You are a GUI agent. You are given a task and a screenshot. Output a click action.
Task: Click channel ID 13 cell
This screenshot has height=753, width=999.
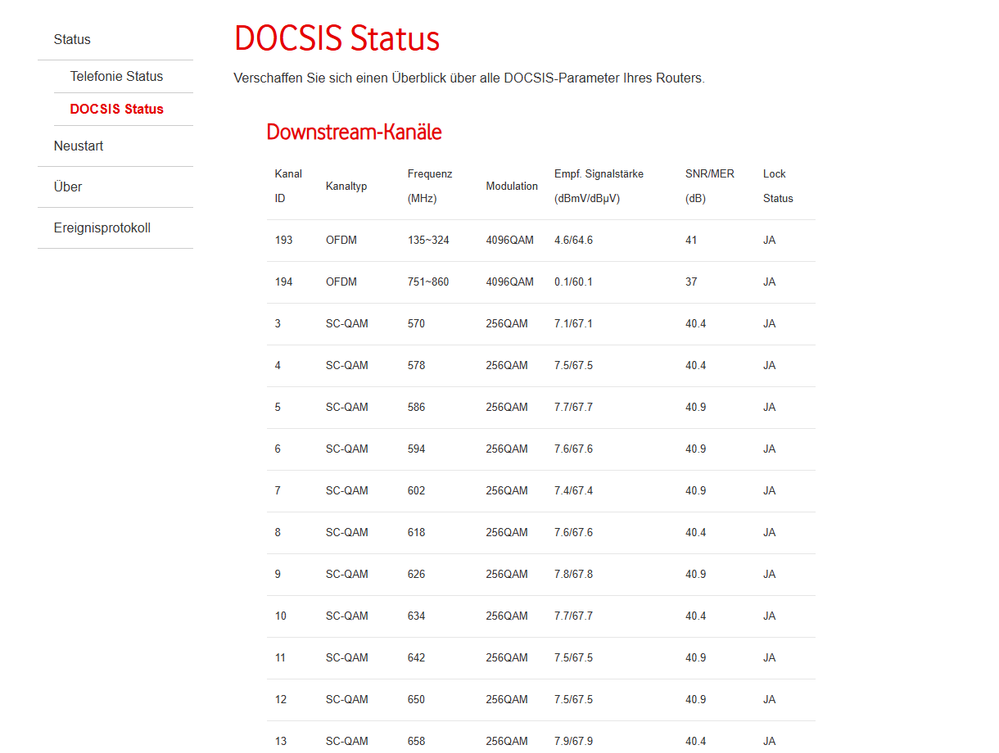(280, 741)
